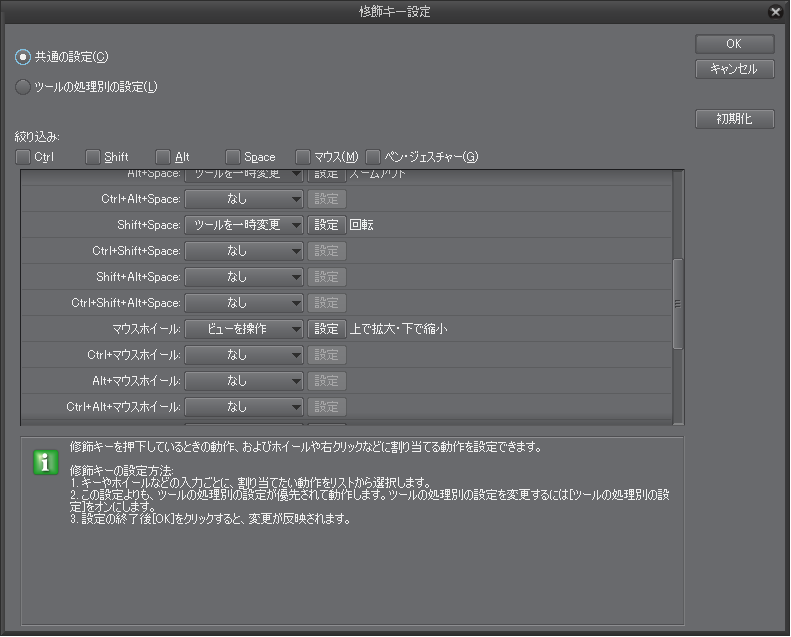The width and height of the screenshot is (791, 637).
Task: Click the OK button
Action: point(734,44)
